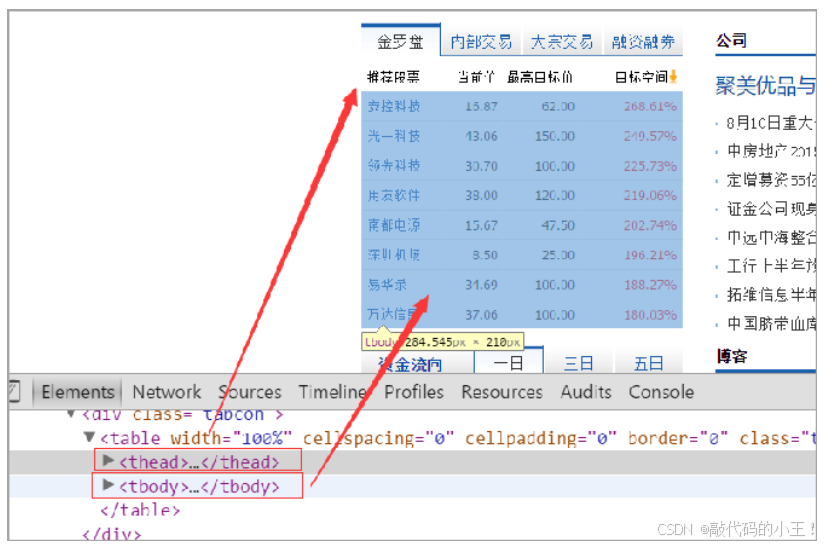Expand the collapsed tbody node
833x545 pixels.
(108, 484)
